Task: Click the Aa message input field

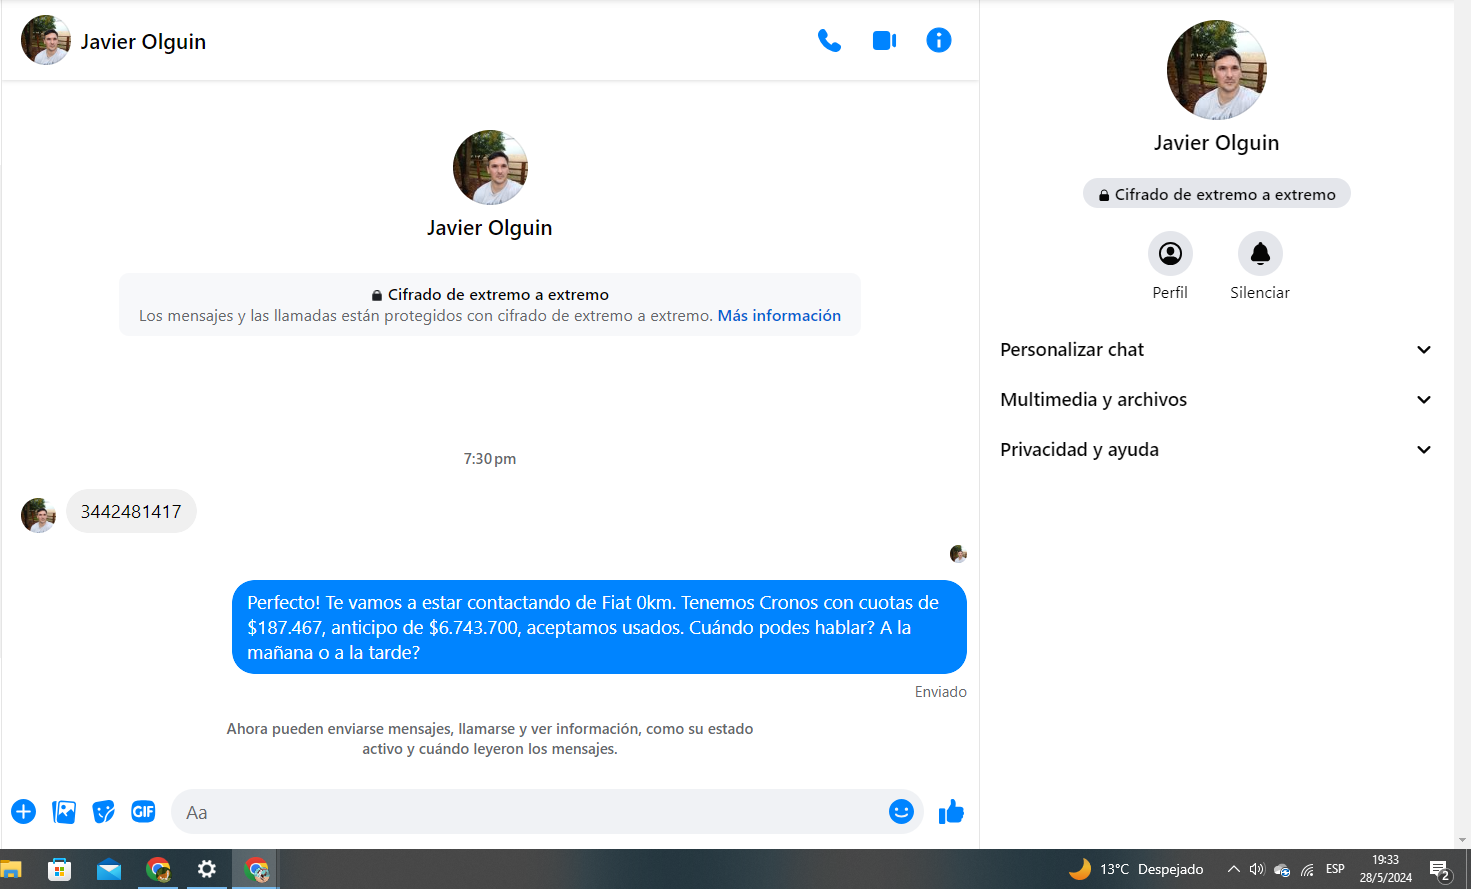Action: pyautogui.click(x=530, y=812)
